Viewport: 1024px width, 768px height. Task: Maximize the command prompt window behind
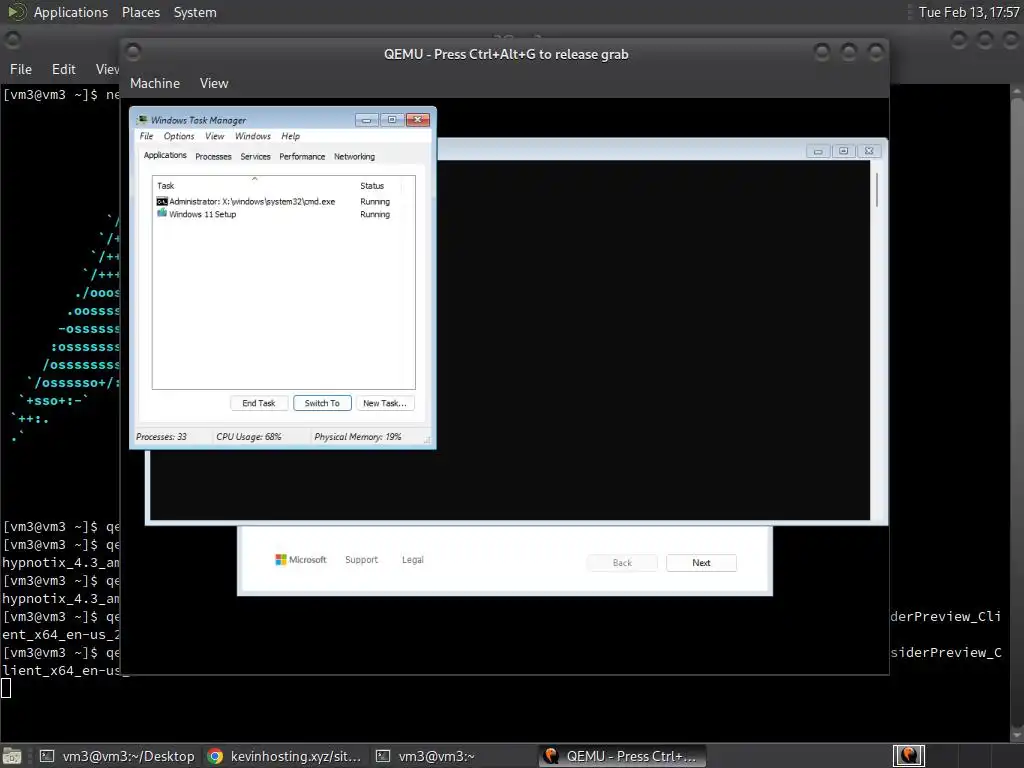(843, 151)
